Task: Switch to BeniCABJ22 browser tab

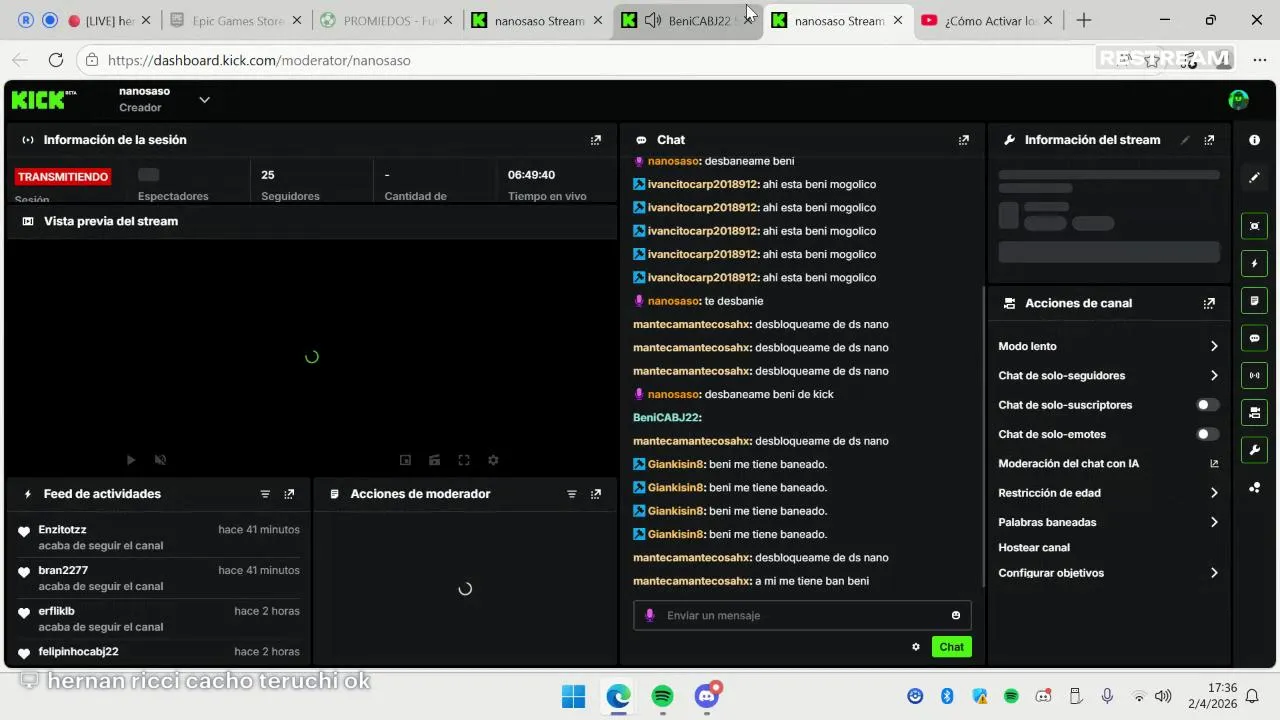Action: coord(688,20)
